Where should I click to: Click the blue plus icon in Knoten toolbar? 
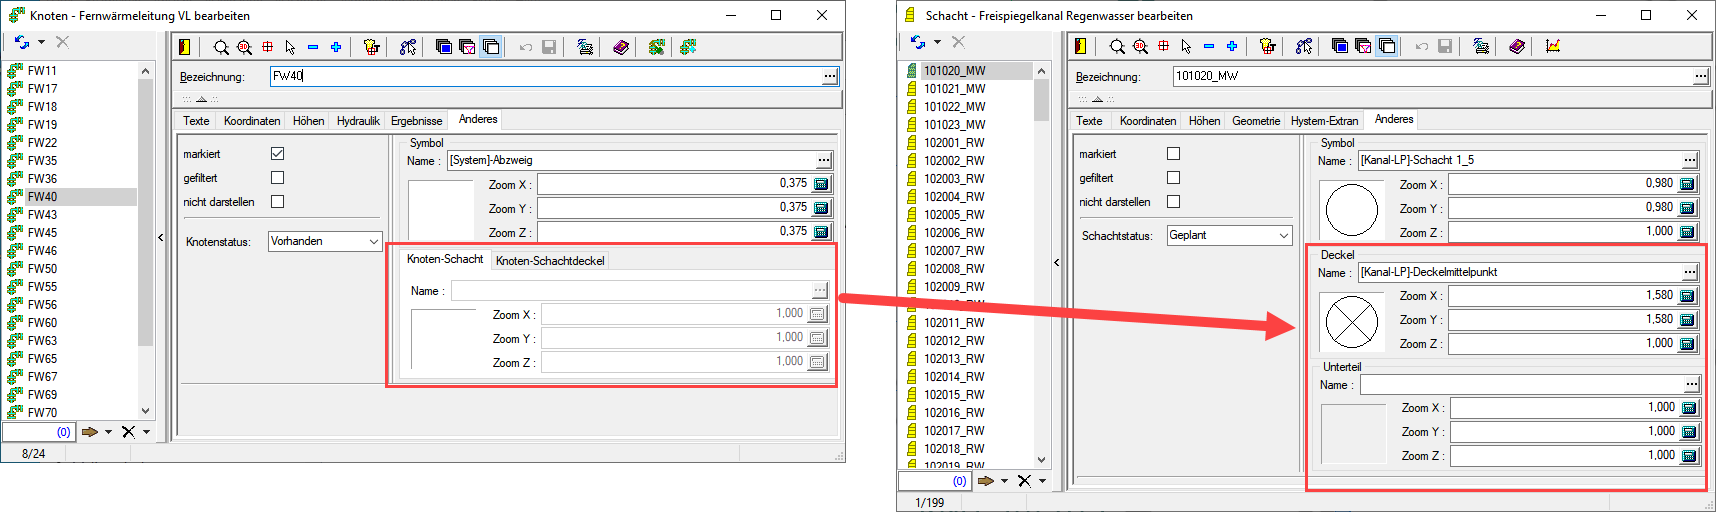pyautogui.click(x=336, y=47)
